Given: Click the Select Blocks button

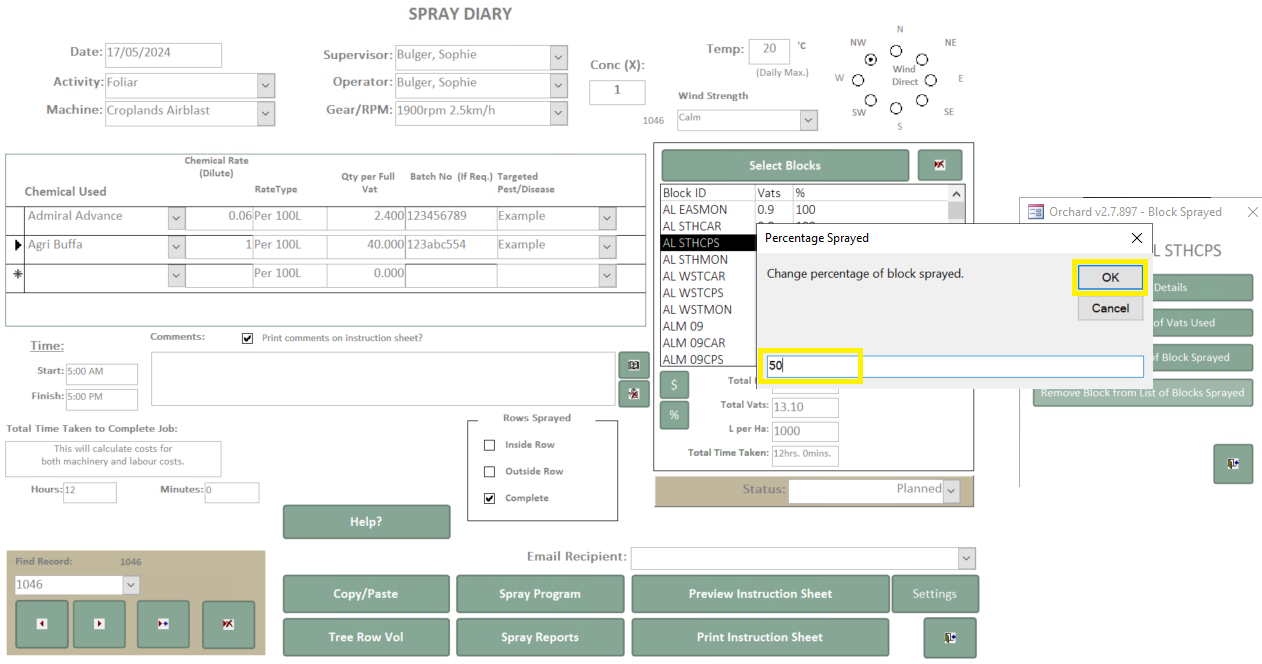Looking at the screenshot, I should coord(785,165).
